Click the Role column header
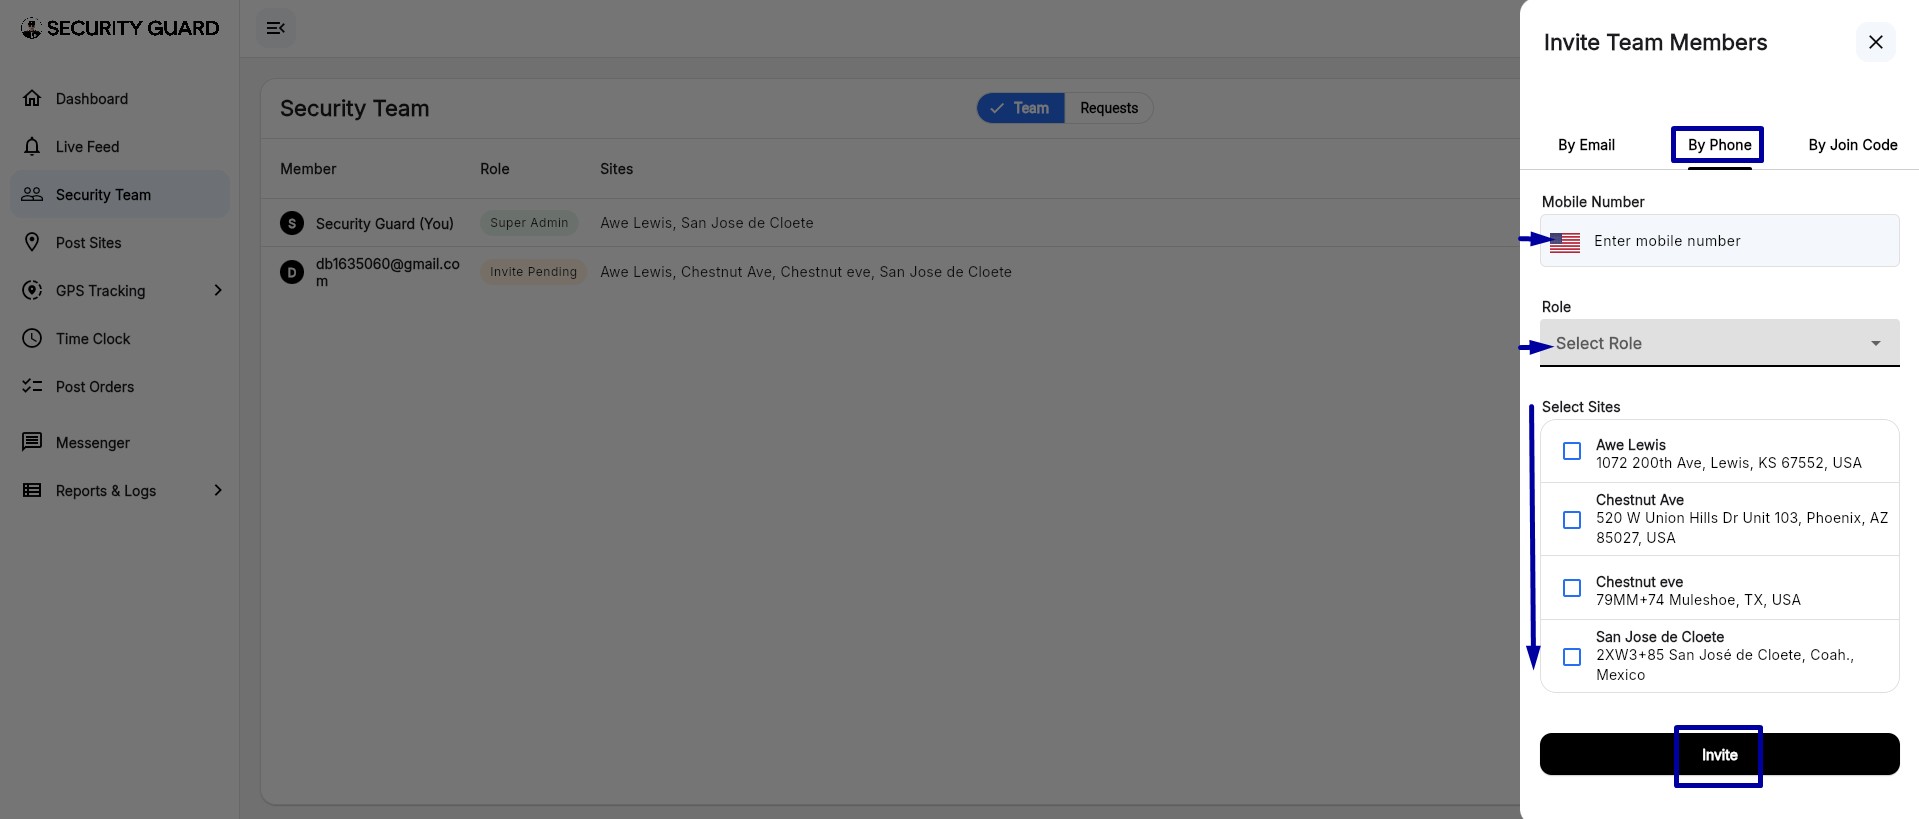The width and height of the screenshot is (1919, 819). pyautogui.click(x=495, y=169)
